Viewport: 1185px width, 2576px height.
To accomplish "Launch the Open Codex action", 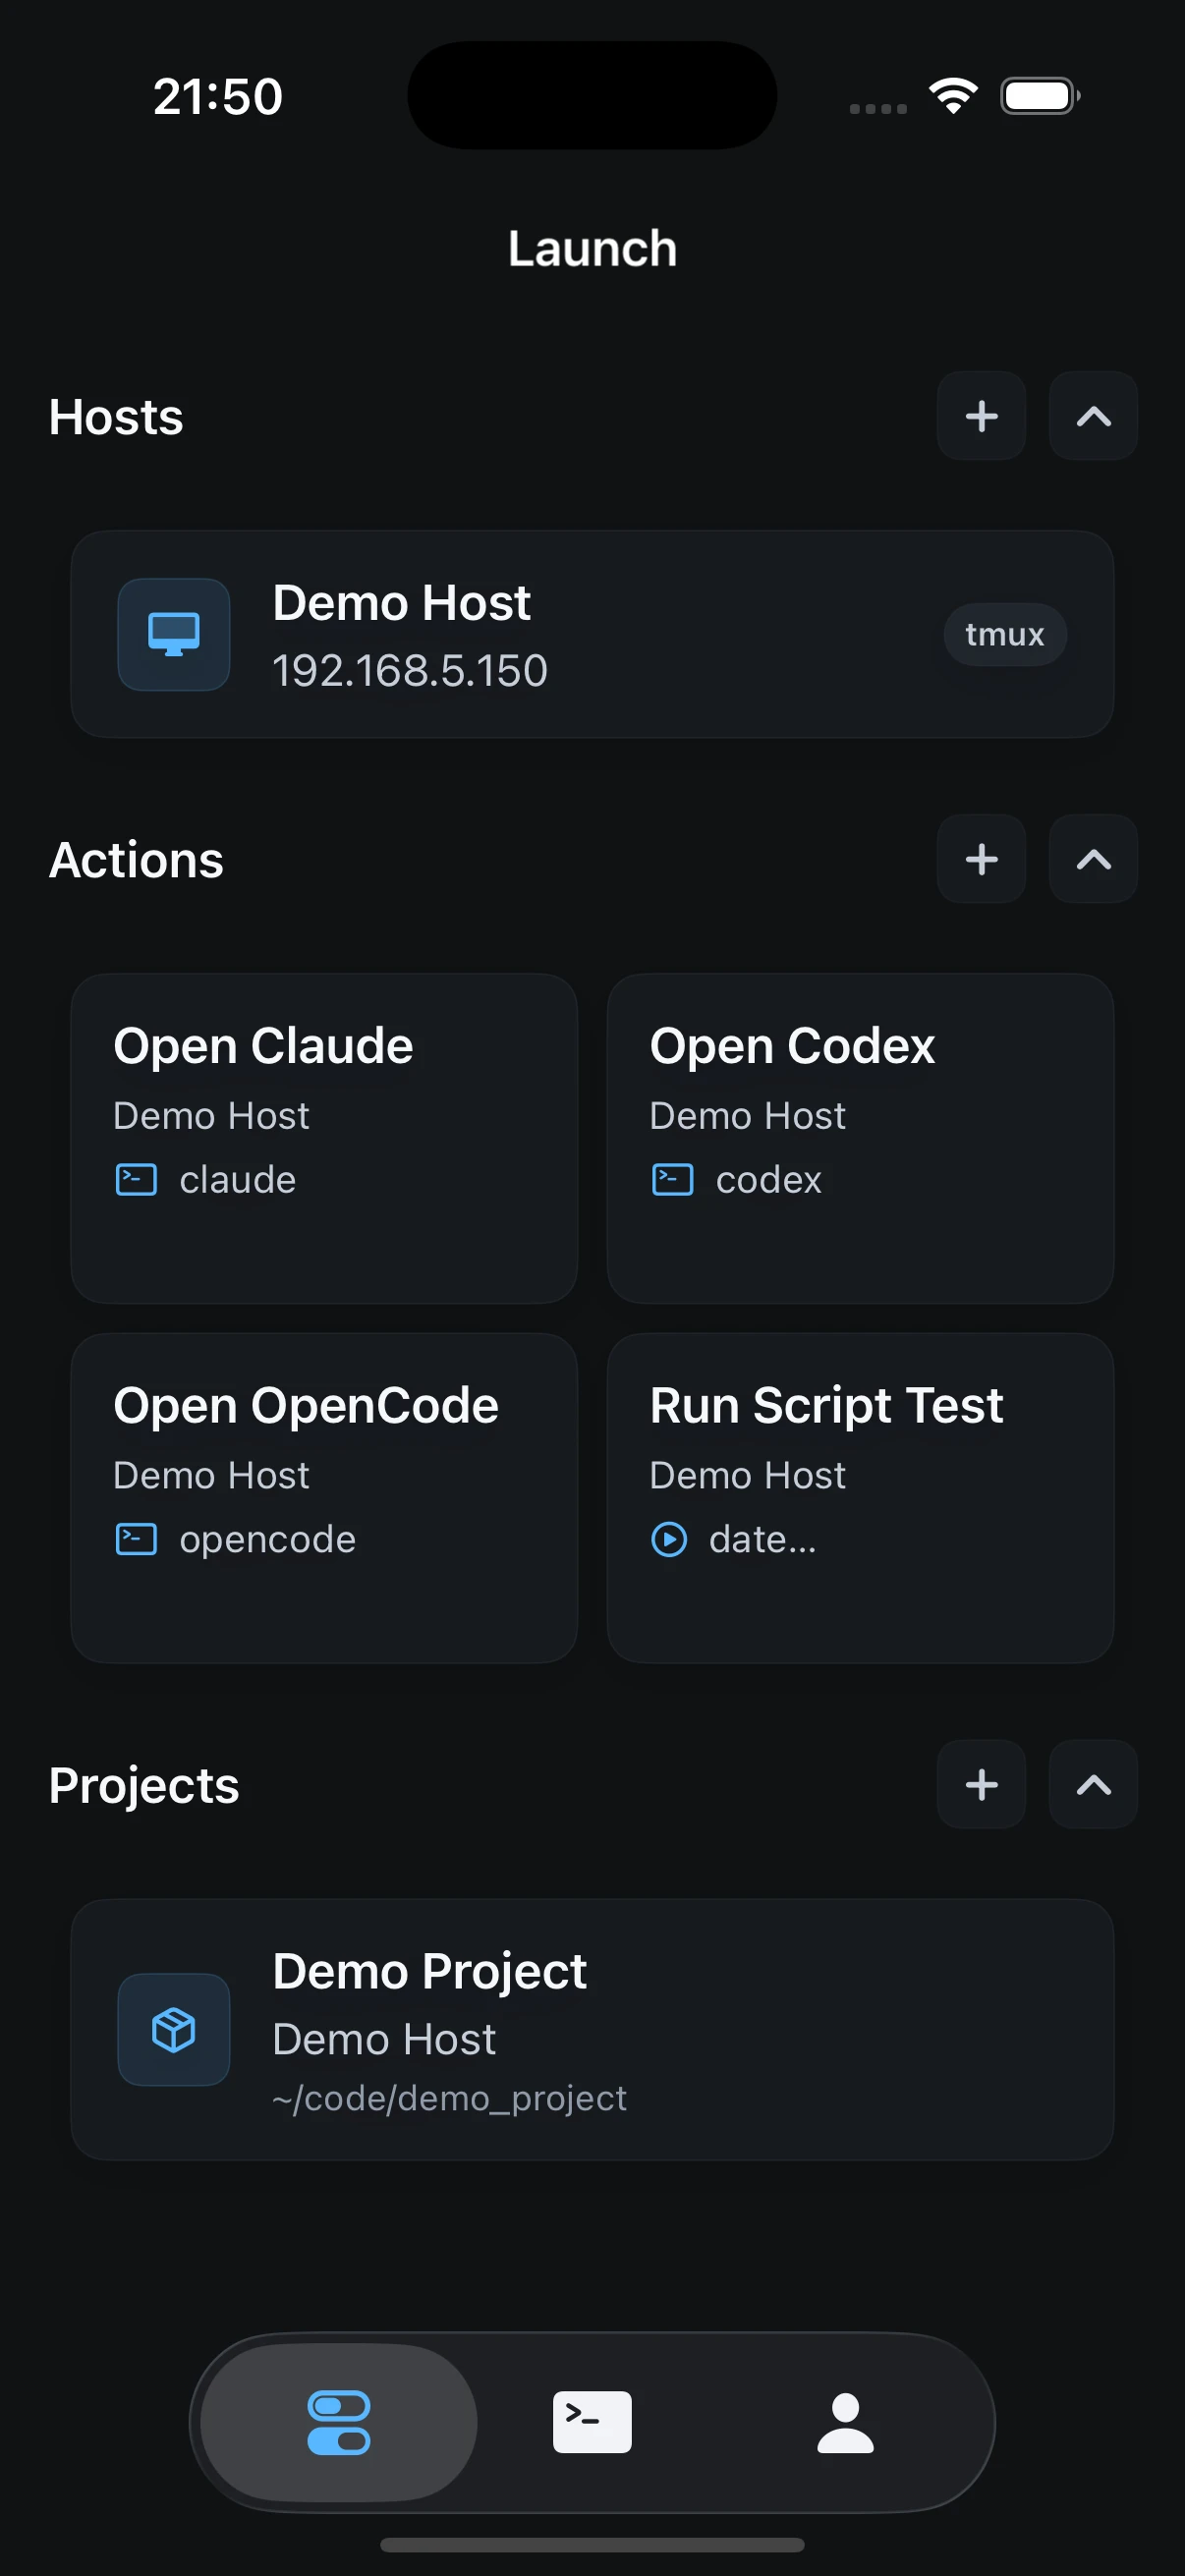I will 860,1139.
